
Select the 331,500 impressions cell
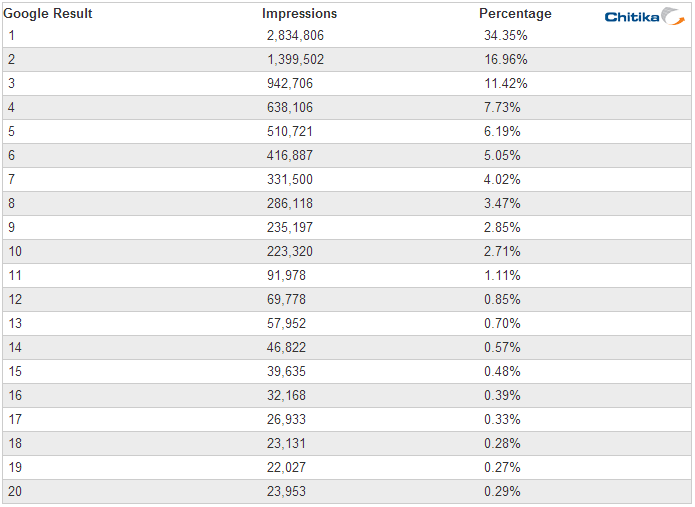tap(290, 180)
